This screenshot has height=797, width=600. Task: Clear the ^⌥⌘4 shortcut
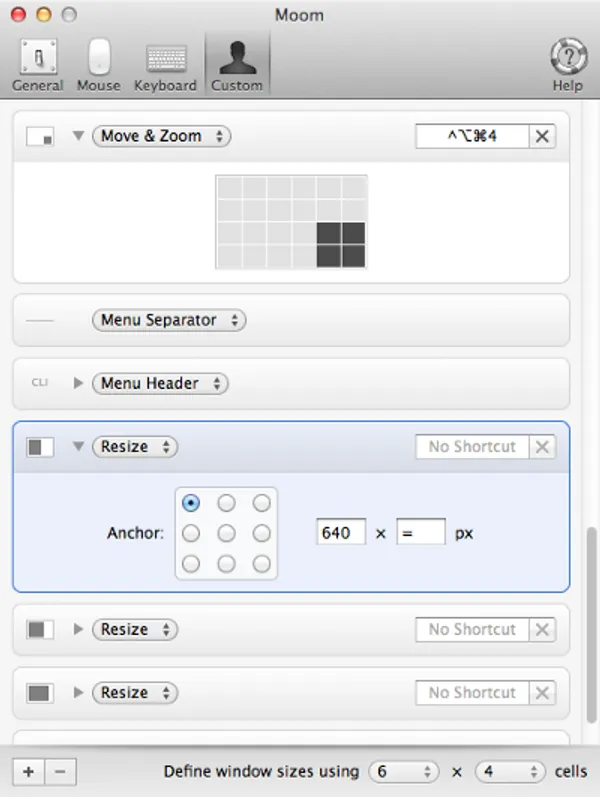(x=542, y=136)
